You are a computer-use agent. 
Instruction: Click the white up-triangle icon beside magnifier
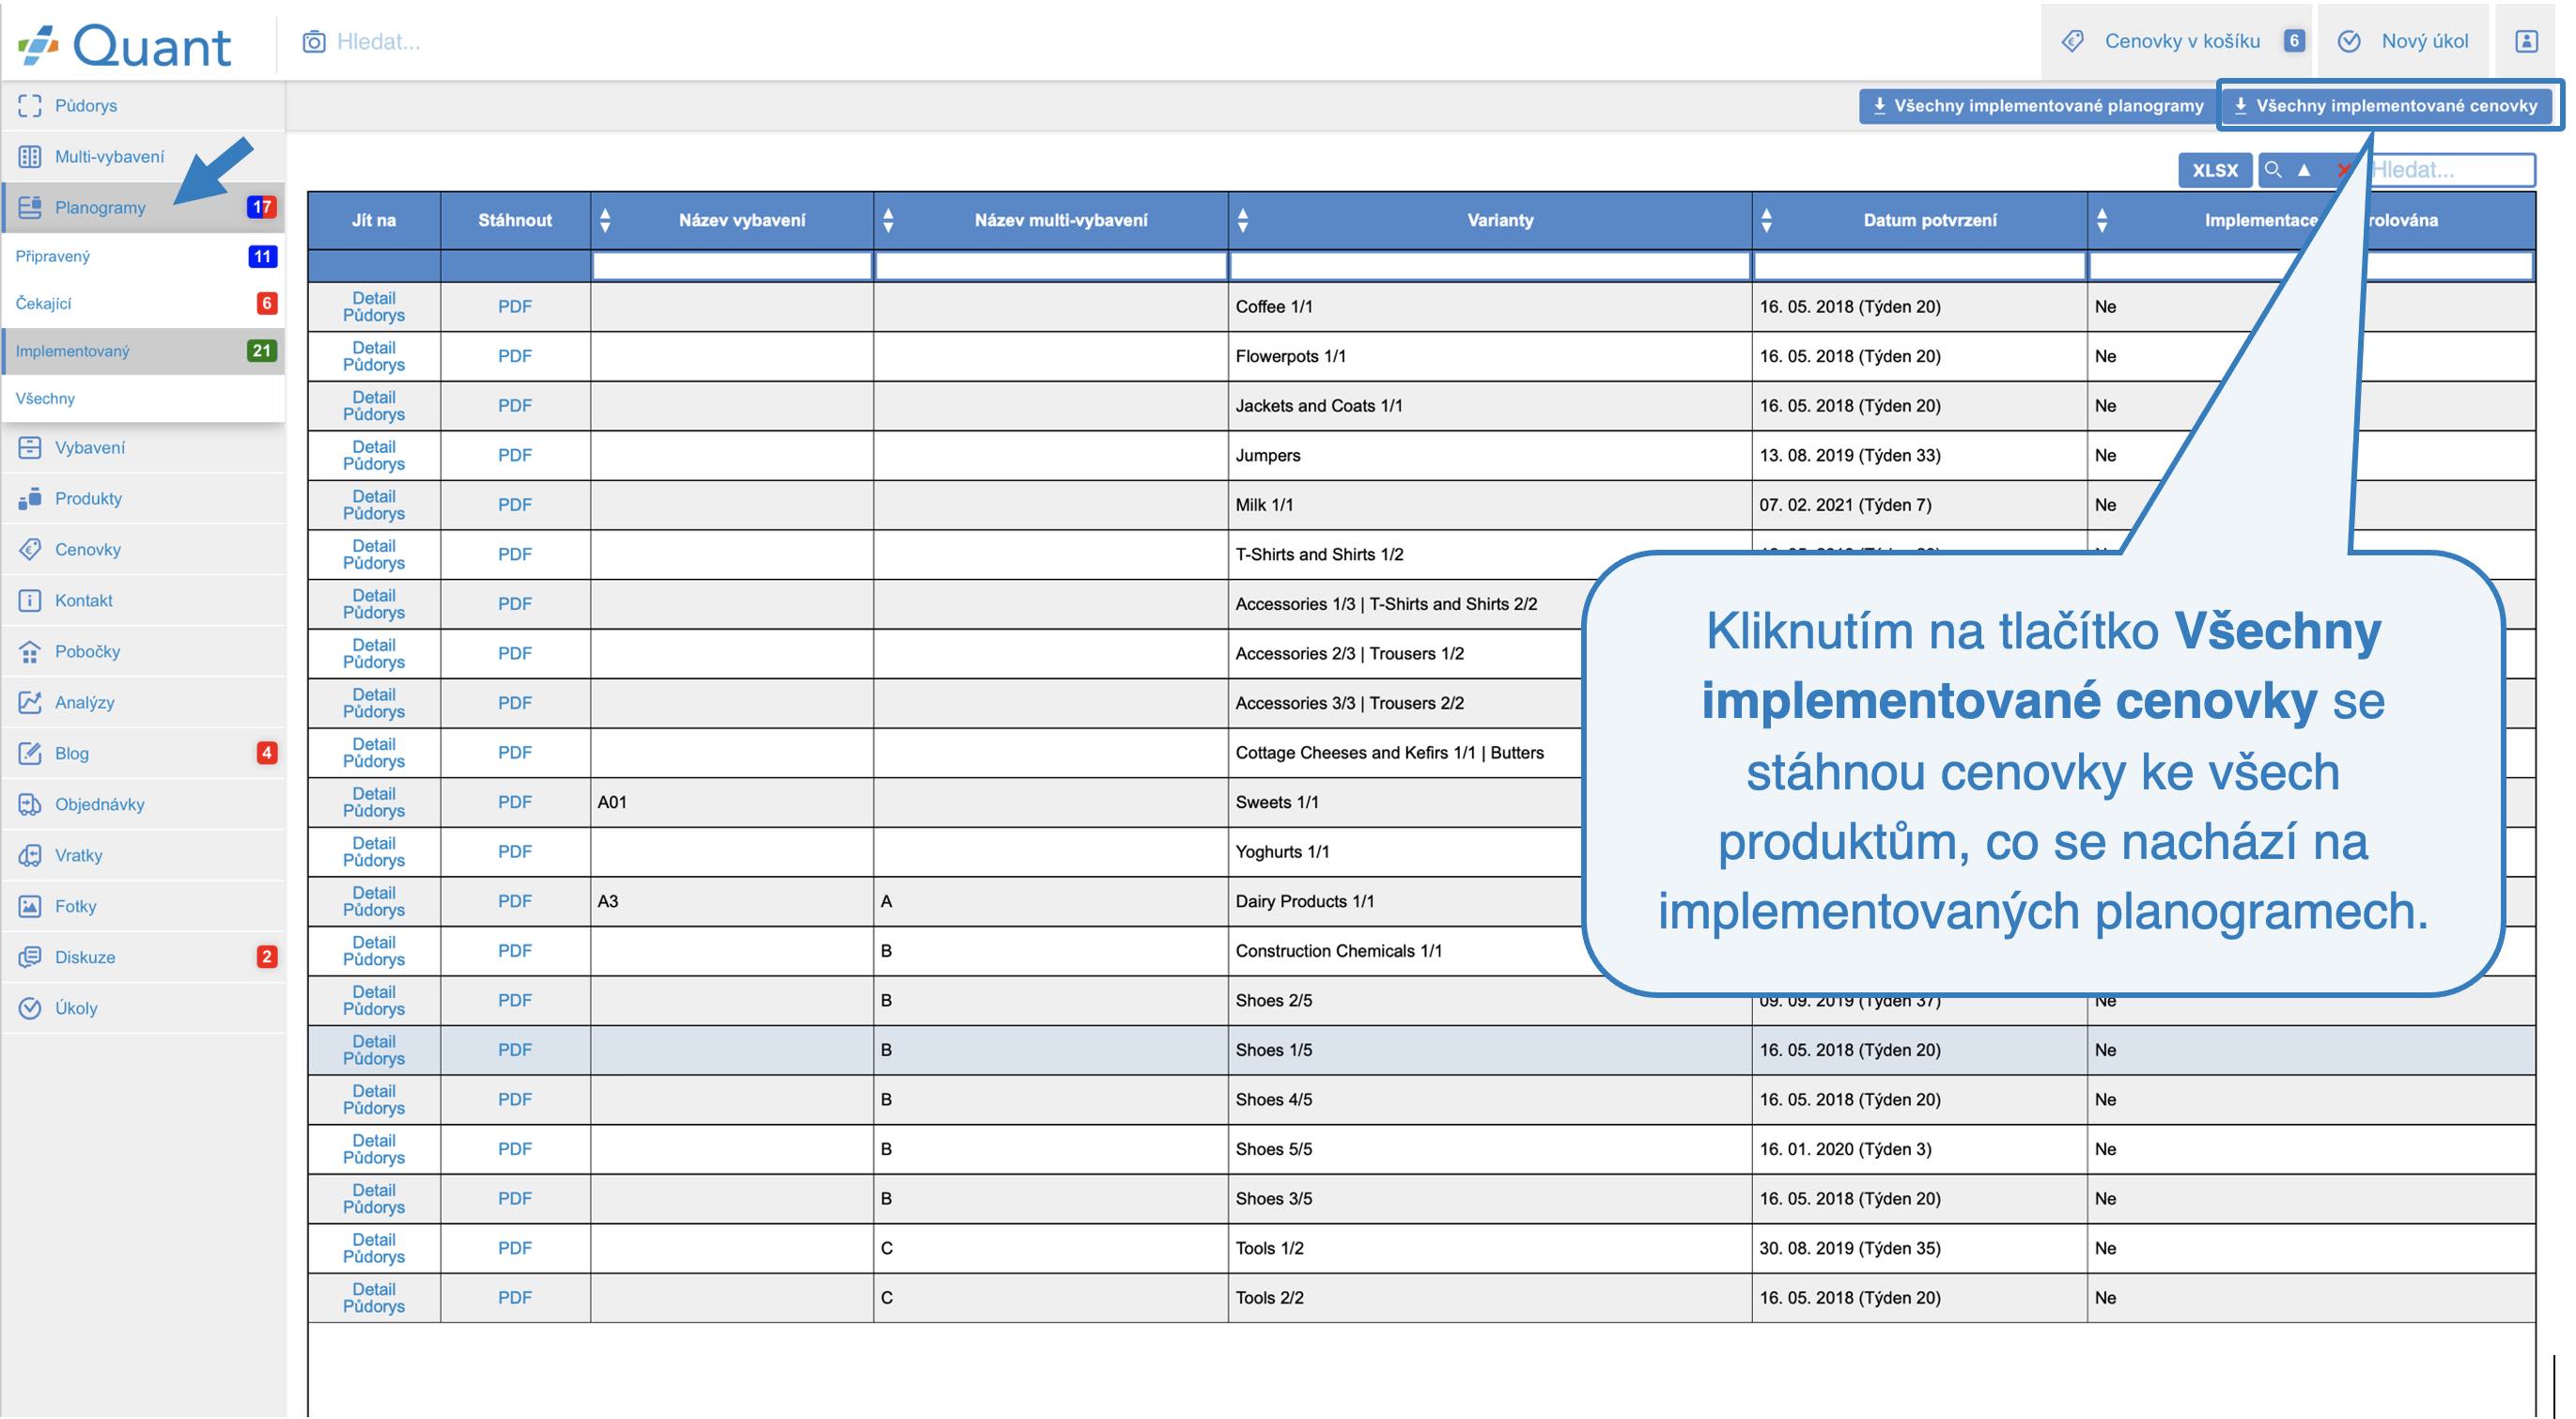pos(2303,170)
